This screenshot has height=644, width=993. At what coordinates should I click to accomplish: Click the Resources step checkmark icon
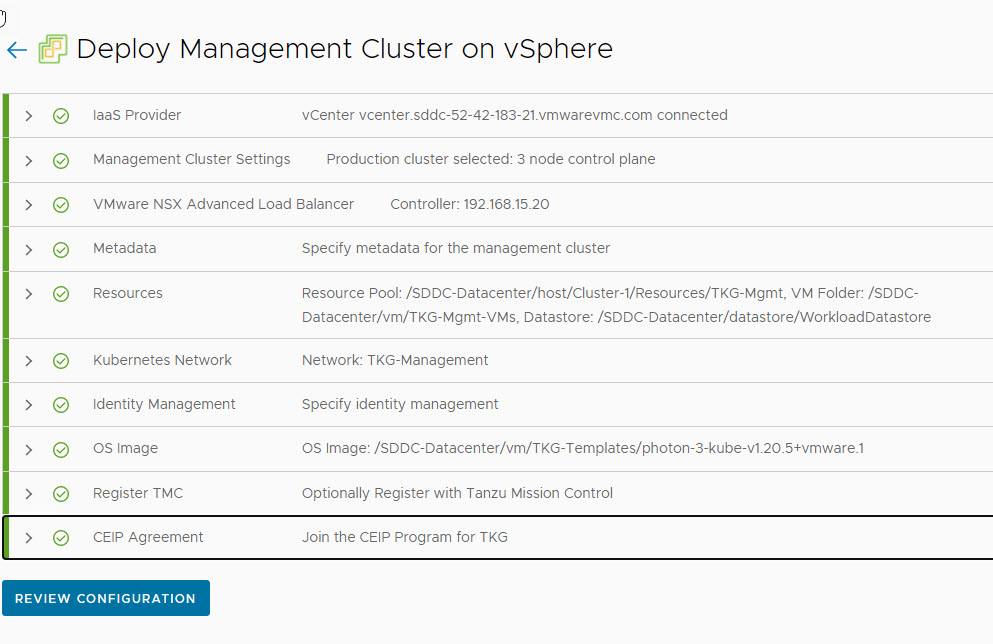(x=61, y=294)
